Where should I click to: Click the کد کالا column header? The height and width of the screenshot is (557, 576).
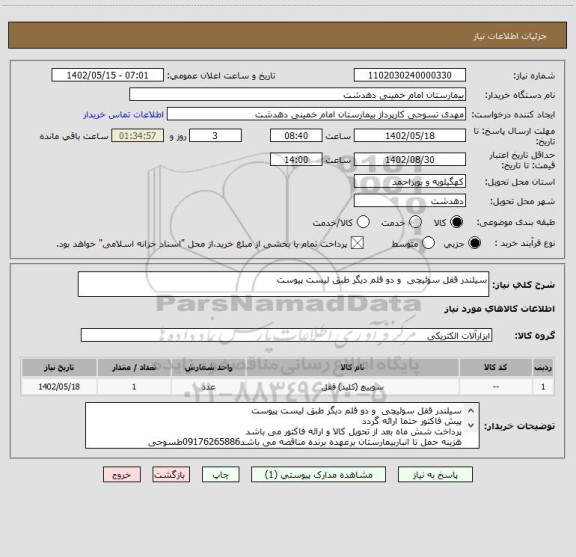(x=496, y=367)
